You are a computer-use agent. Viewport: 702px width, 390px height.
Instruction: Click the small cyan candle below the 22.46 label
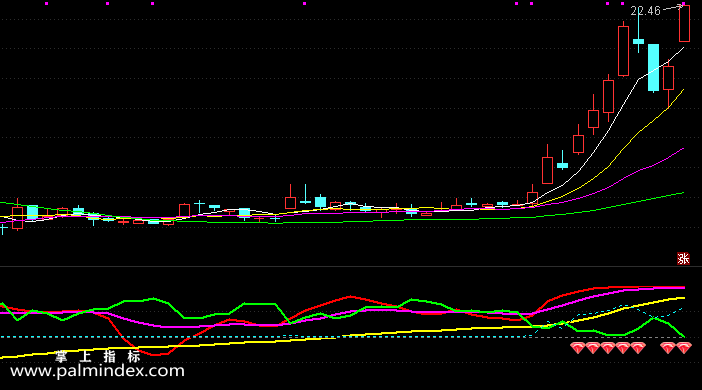pos(638,42)
